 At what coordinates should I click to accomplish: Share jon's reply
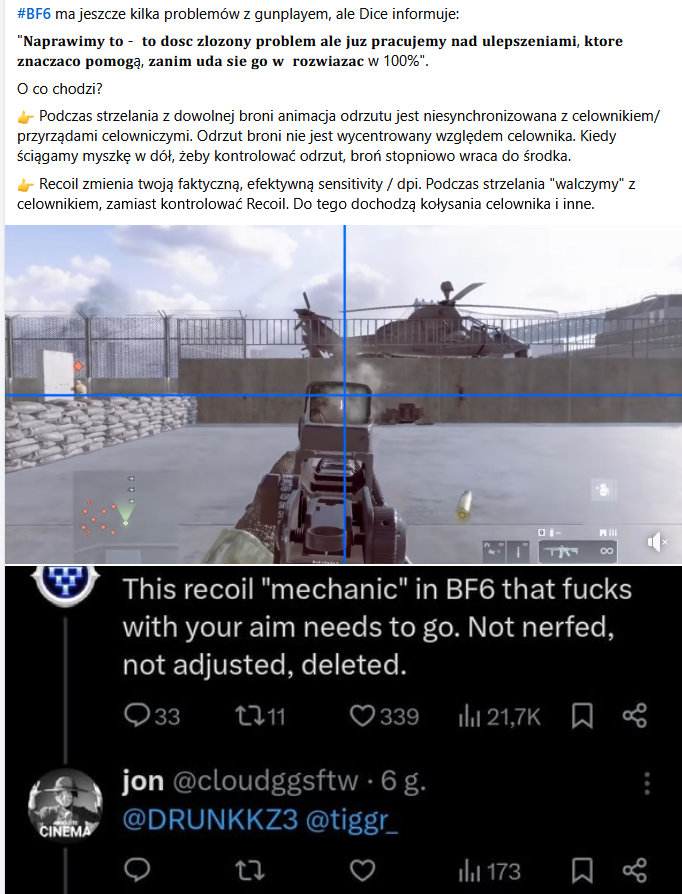click(x=634, y=871)
